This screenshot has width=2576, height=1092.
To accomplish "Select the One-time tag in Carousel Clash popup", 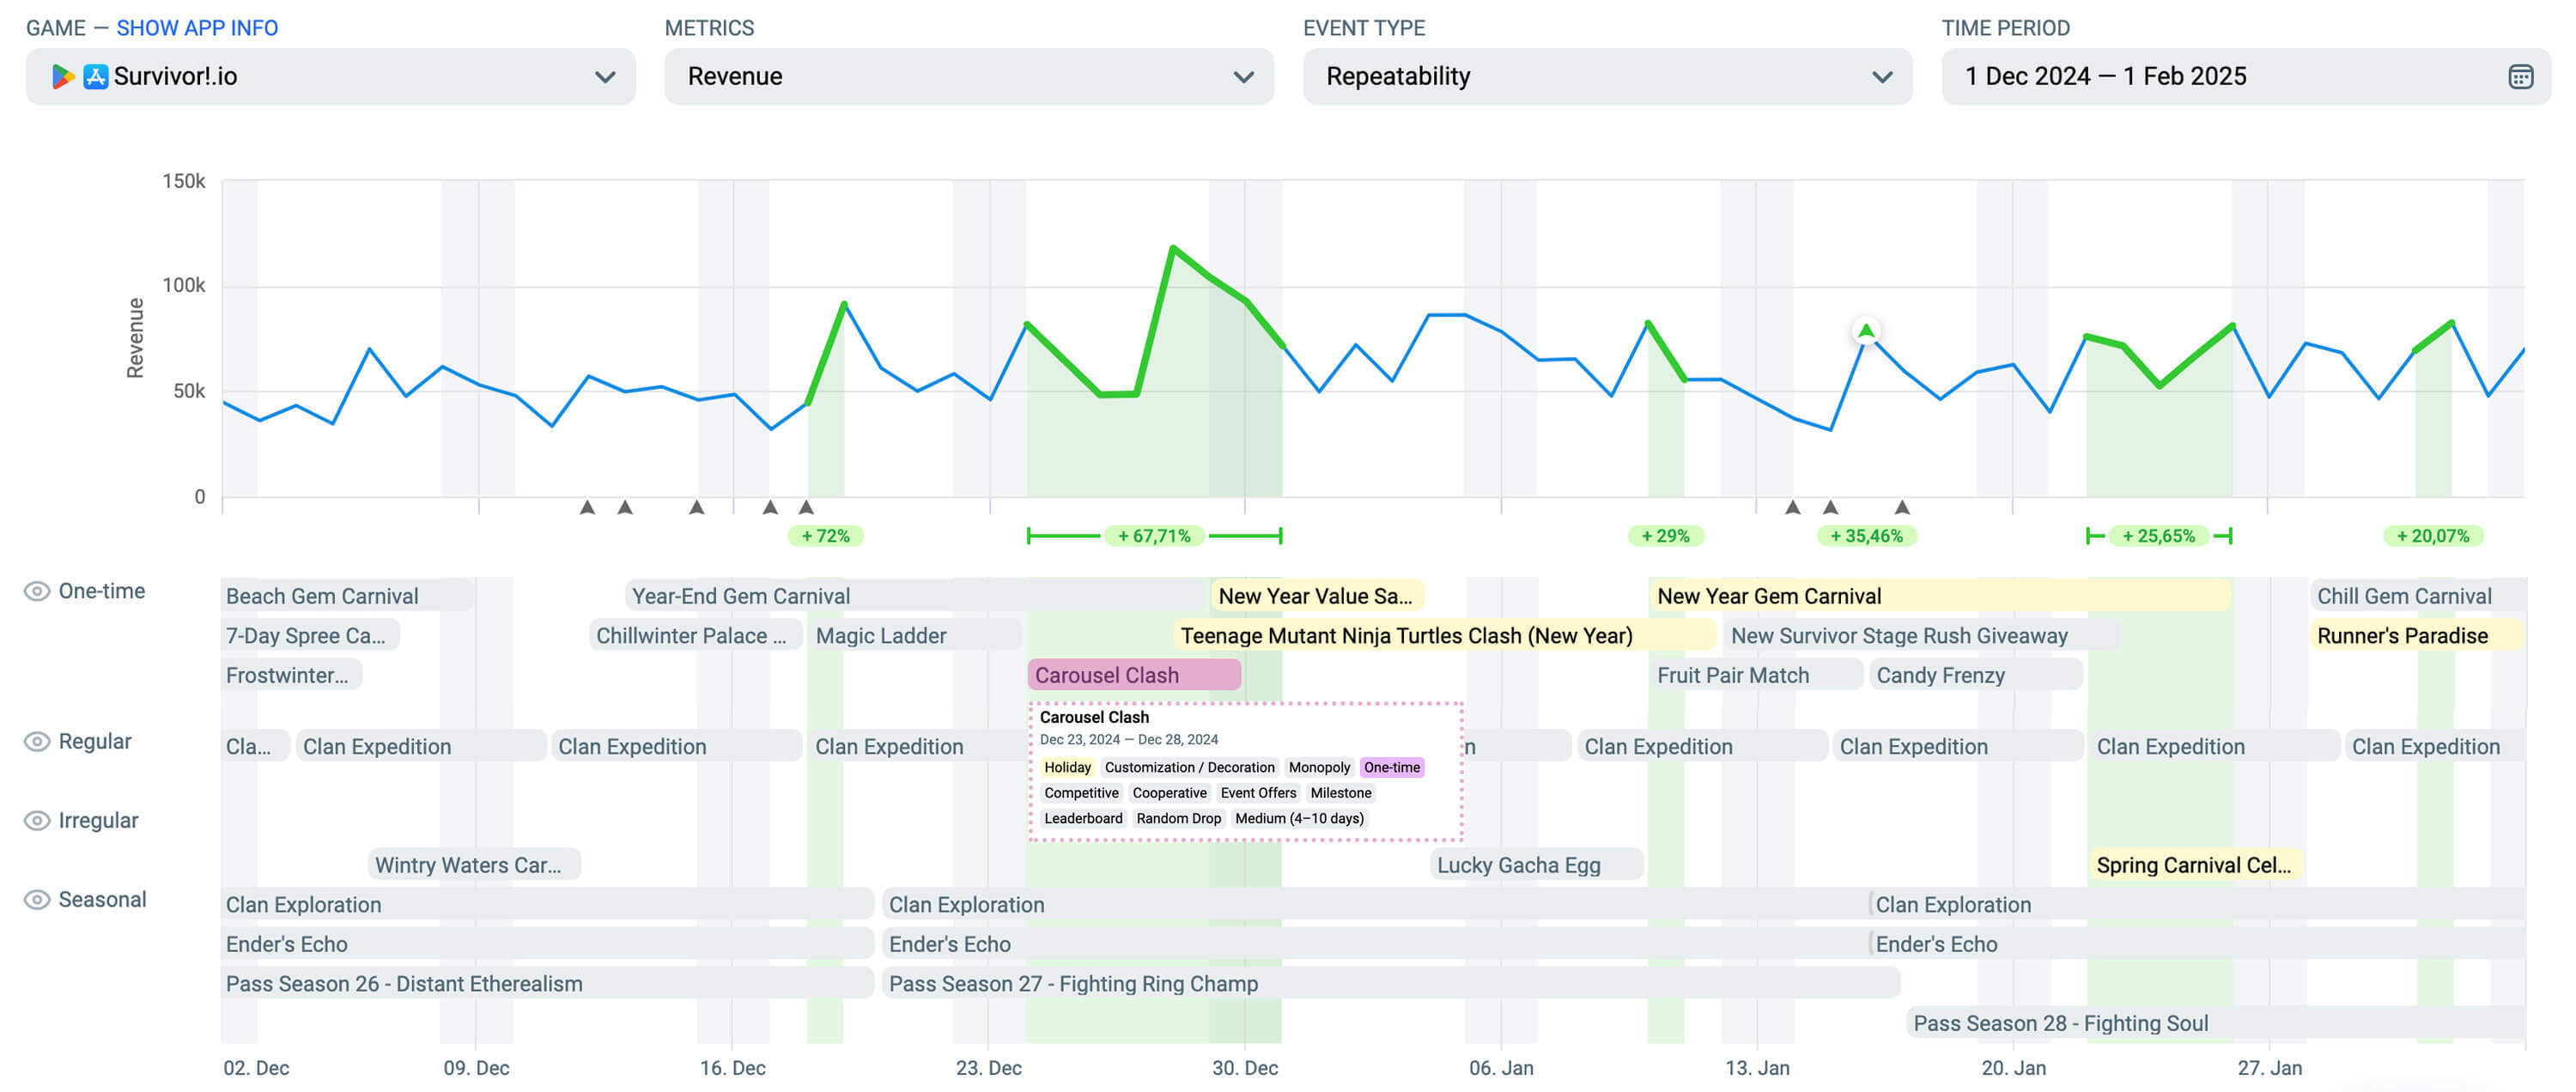I will click(1391, 767).
